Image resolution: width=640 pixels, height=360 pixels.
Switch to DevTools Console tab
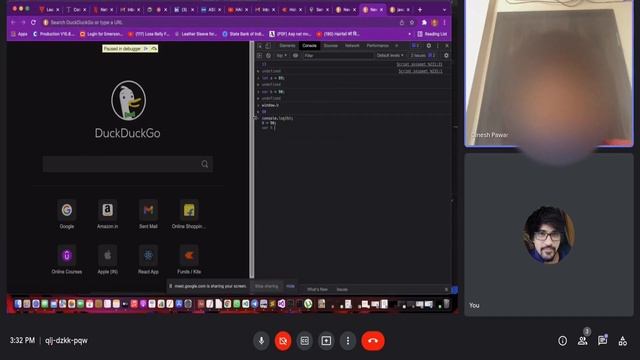tap(309, 46)
